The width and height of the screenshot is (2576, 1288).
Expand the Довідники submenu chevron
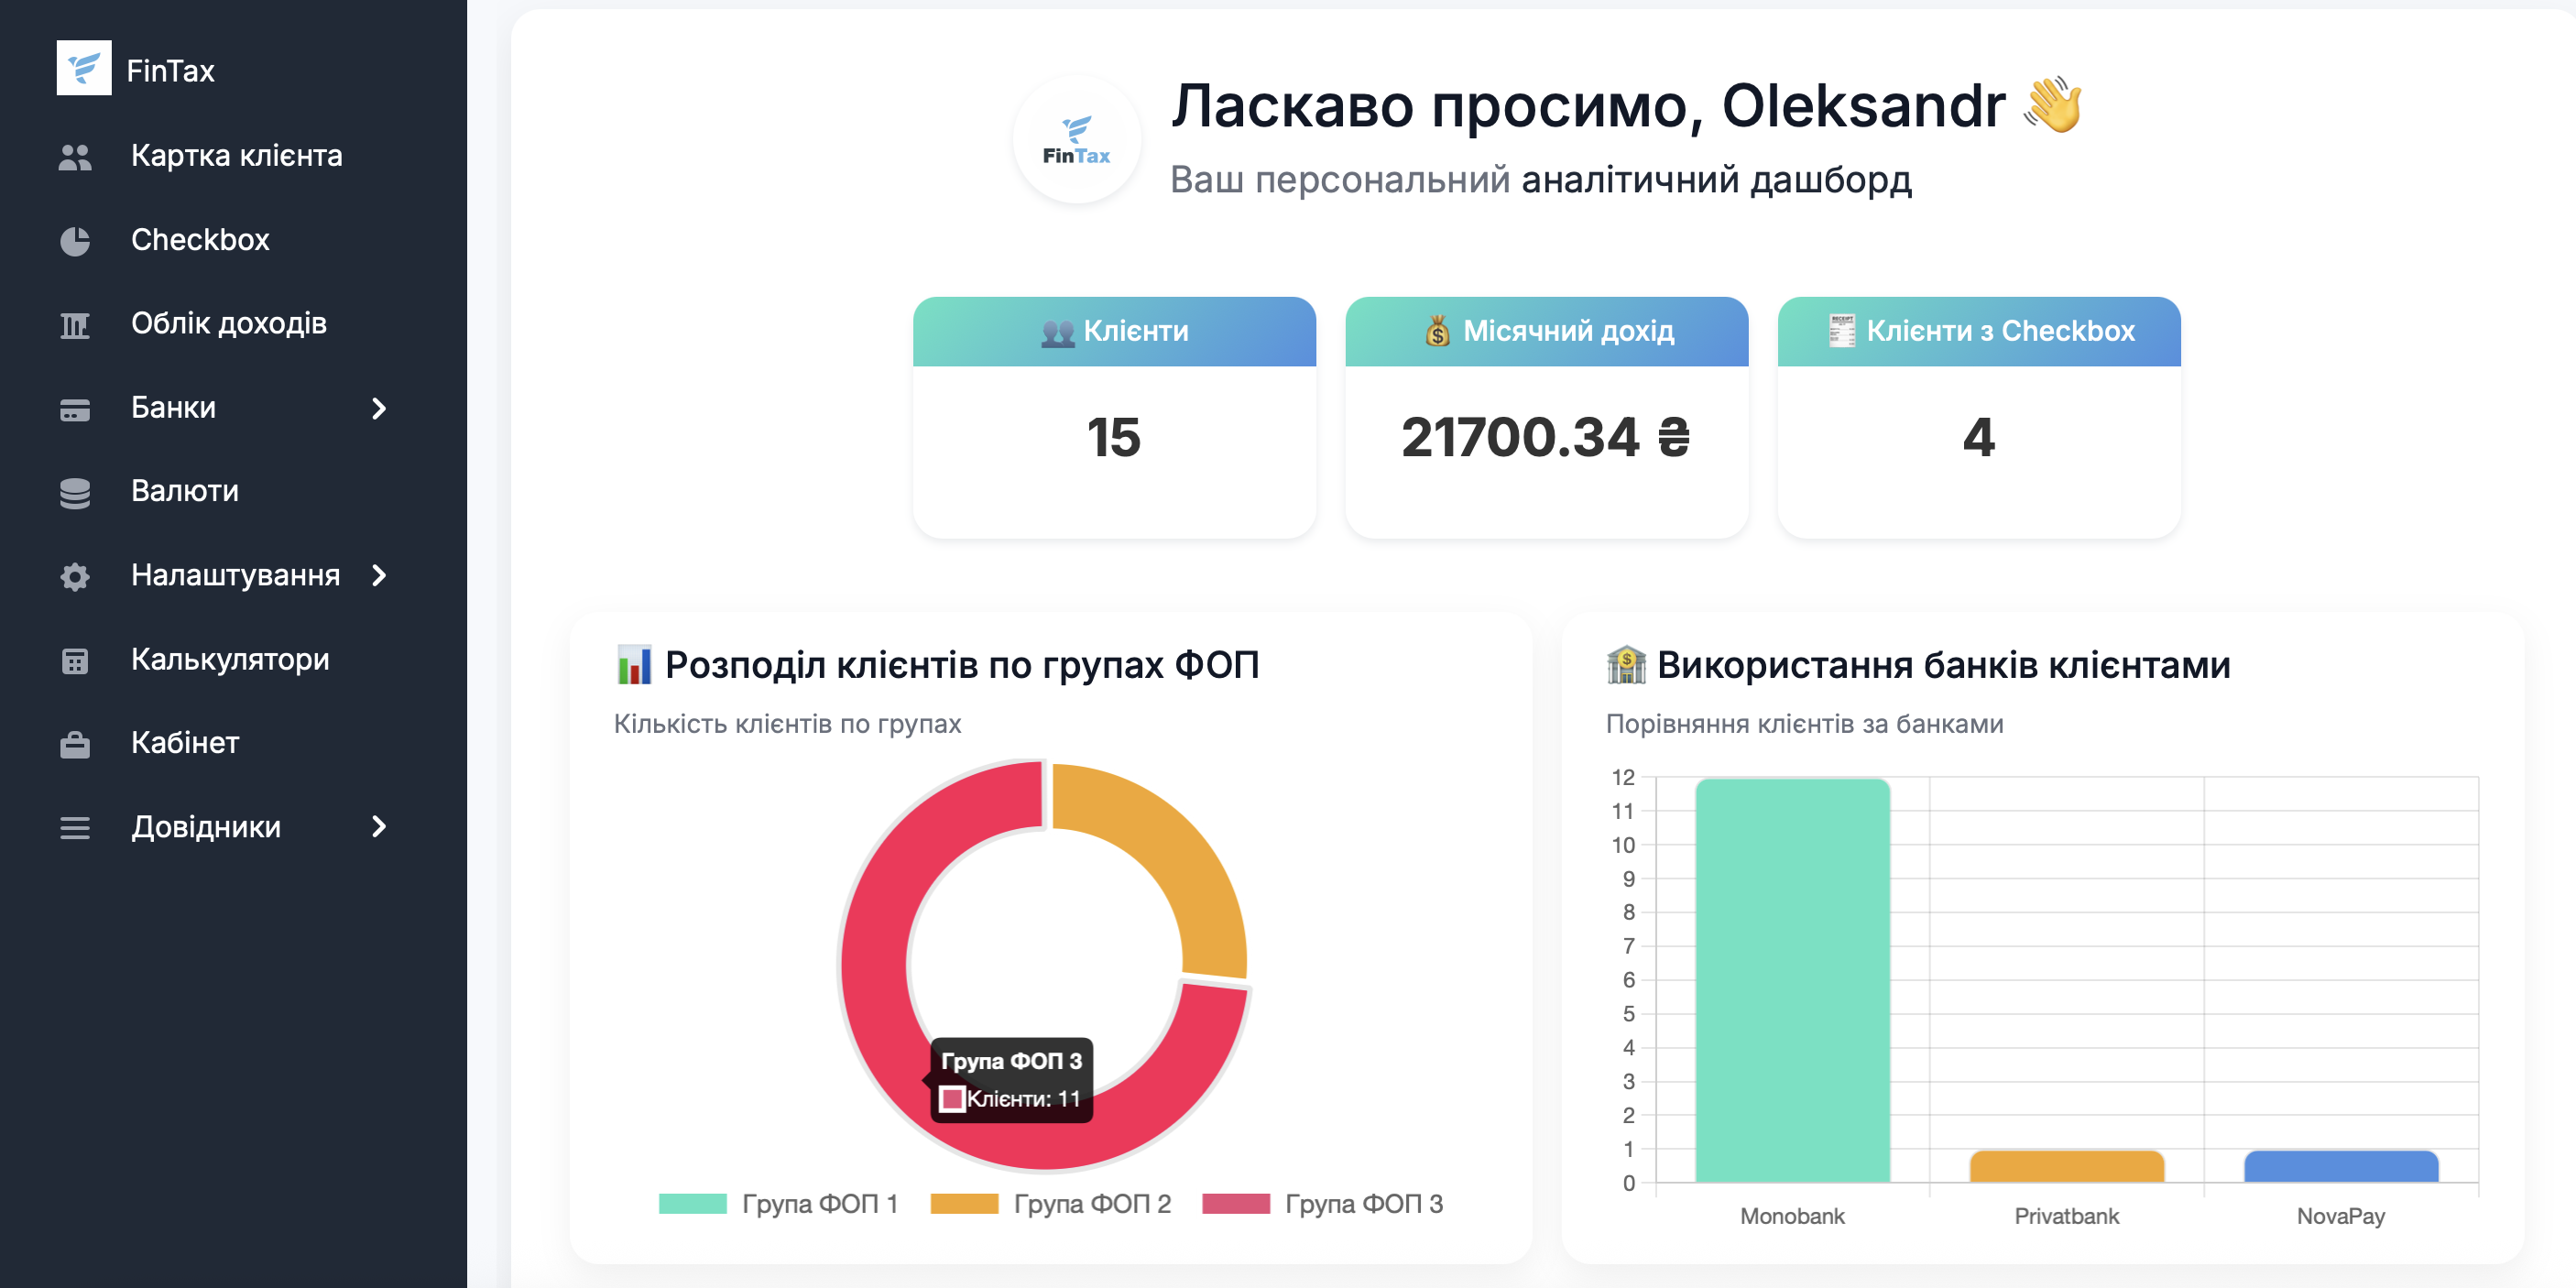pos(379,827)
